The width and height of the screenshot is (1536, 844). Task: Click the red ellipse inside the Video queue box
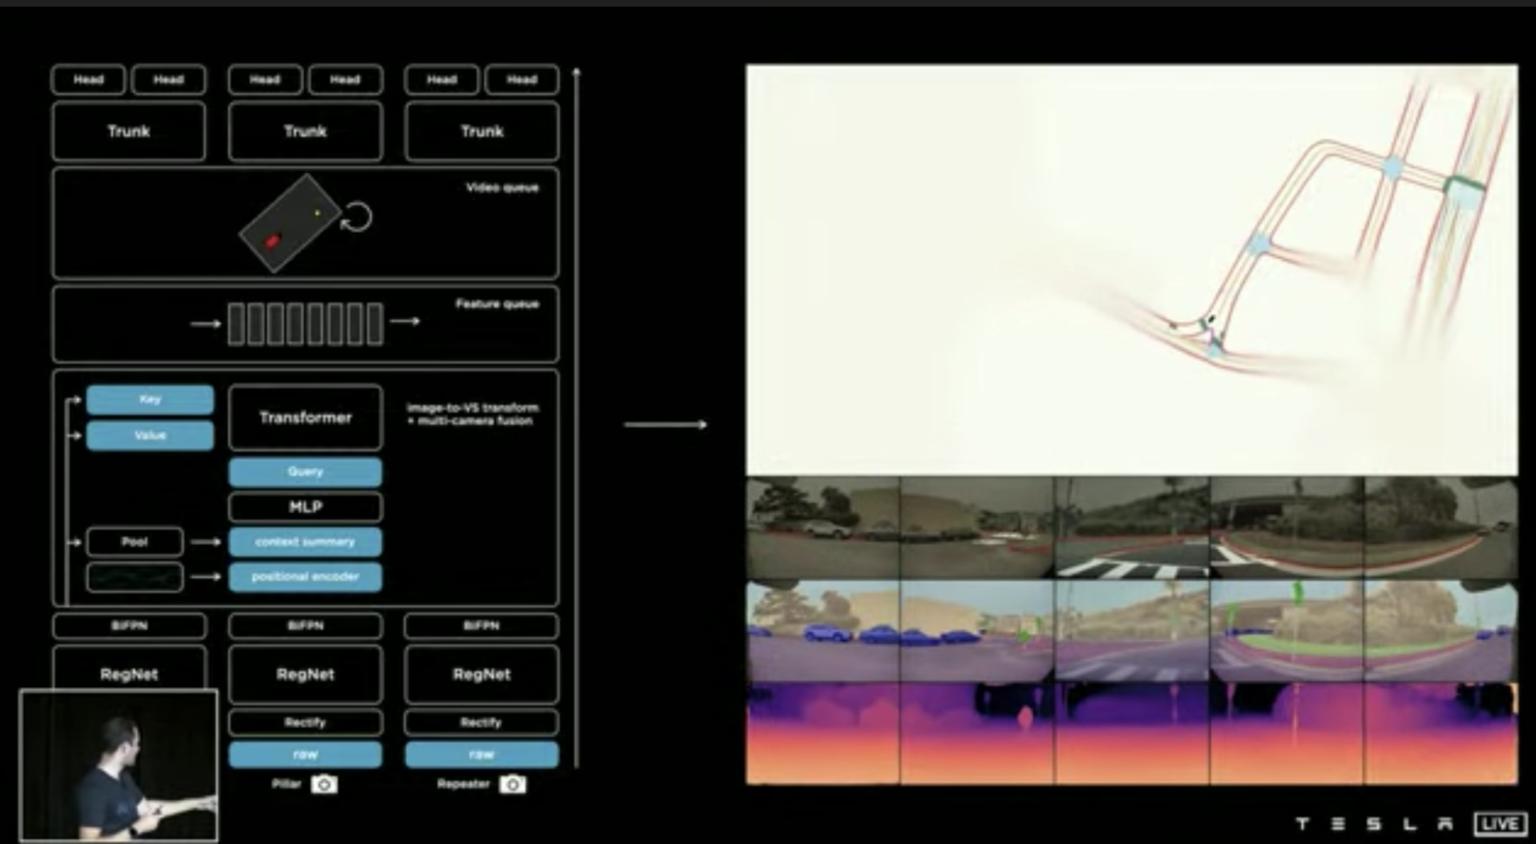271,240
